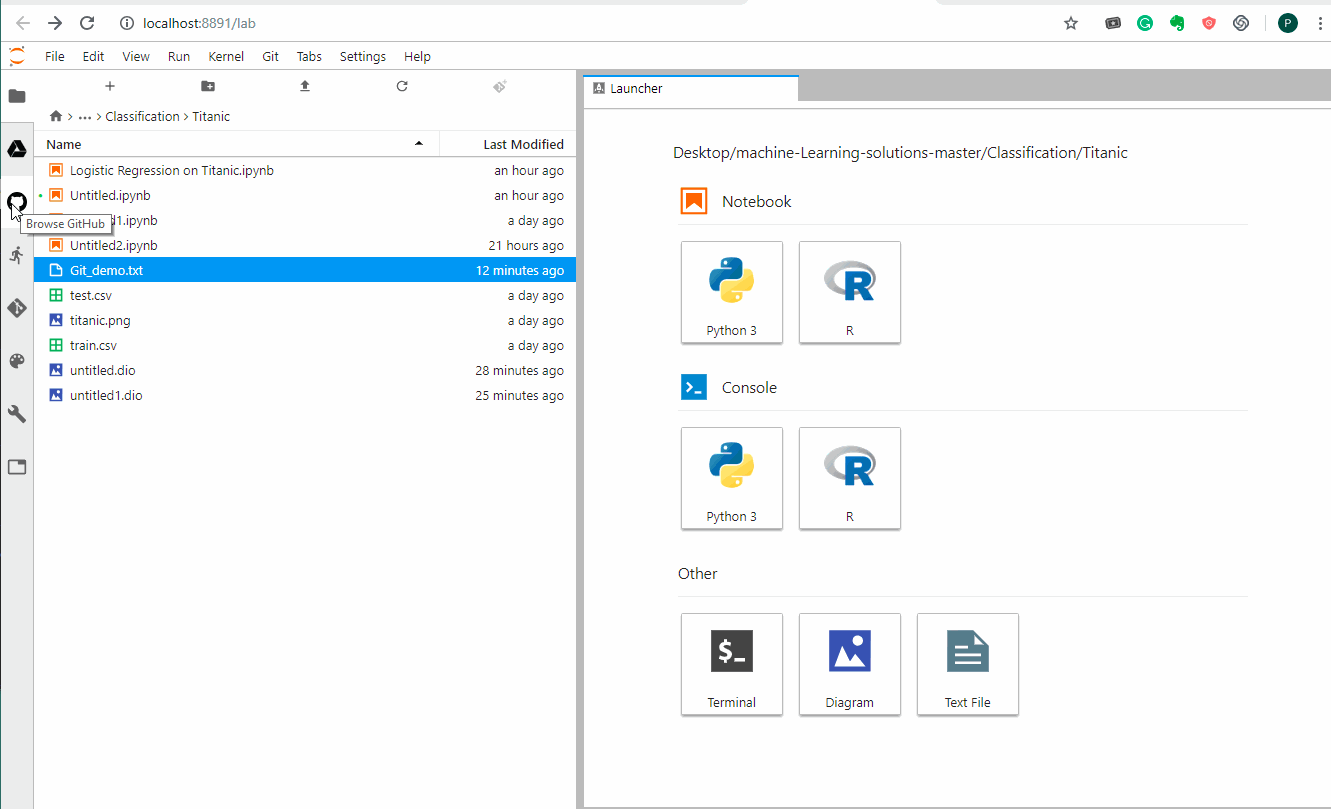Open the commands palette sidebar icon
The image size is (1331, 809).
click(x=17, y=361)
